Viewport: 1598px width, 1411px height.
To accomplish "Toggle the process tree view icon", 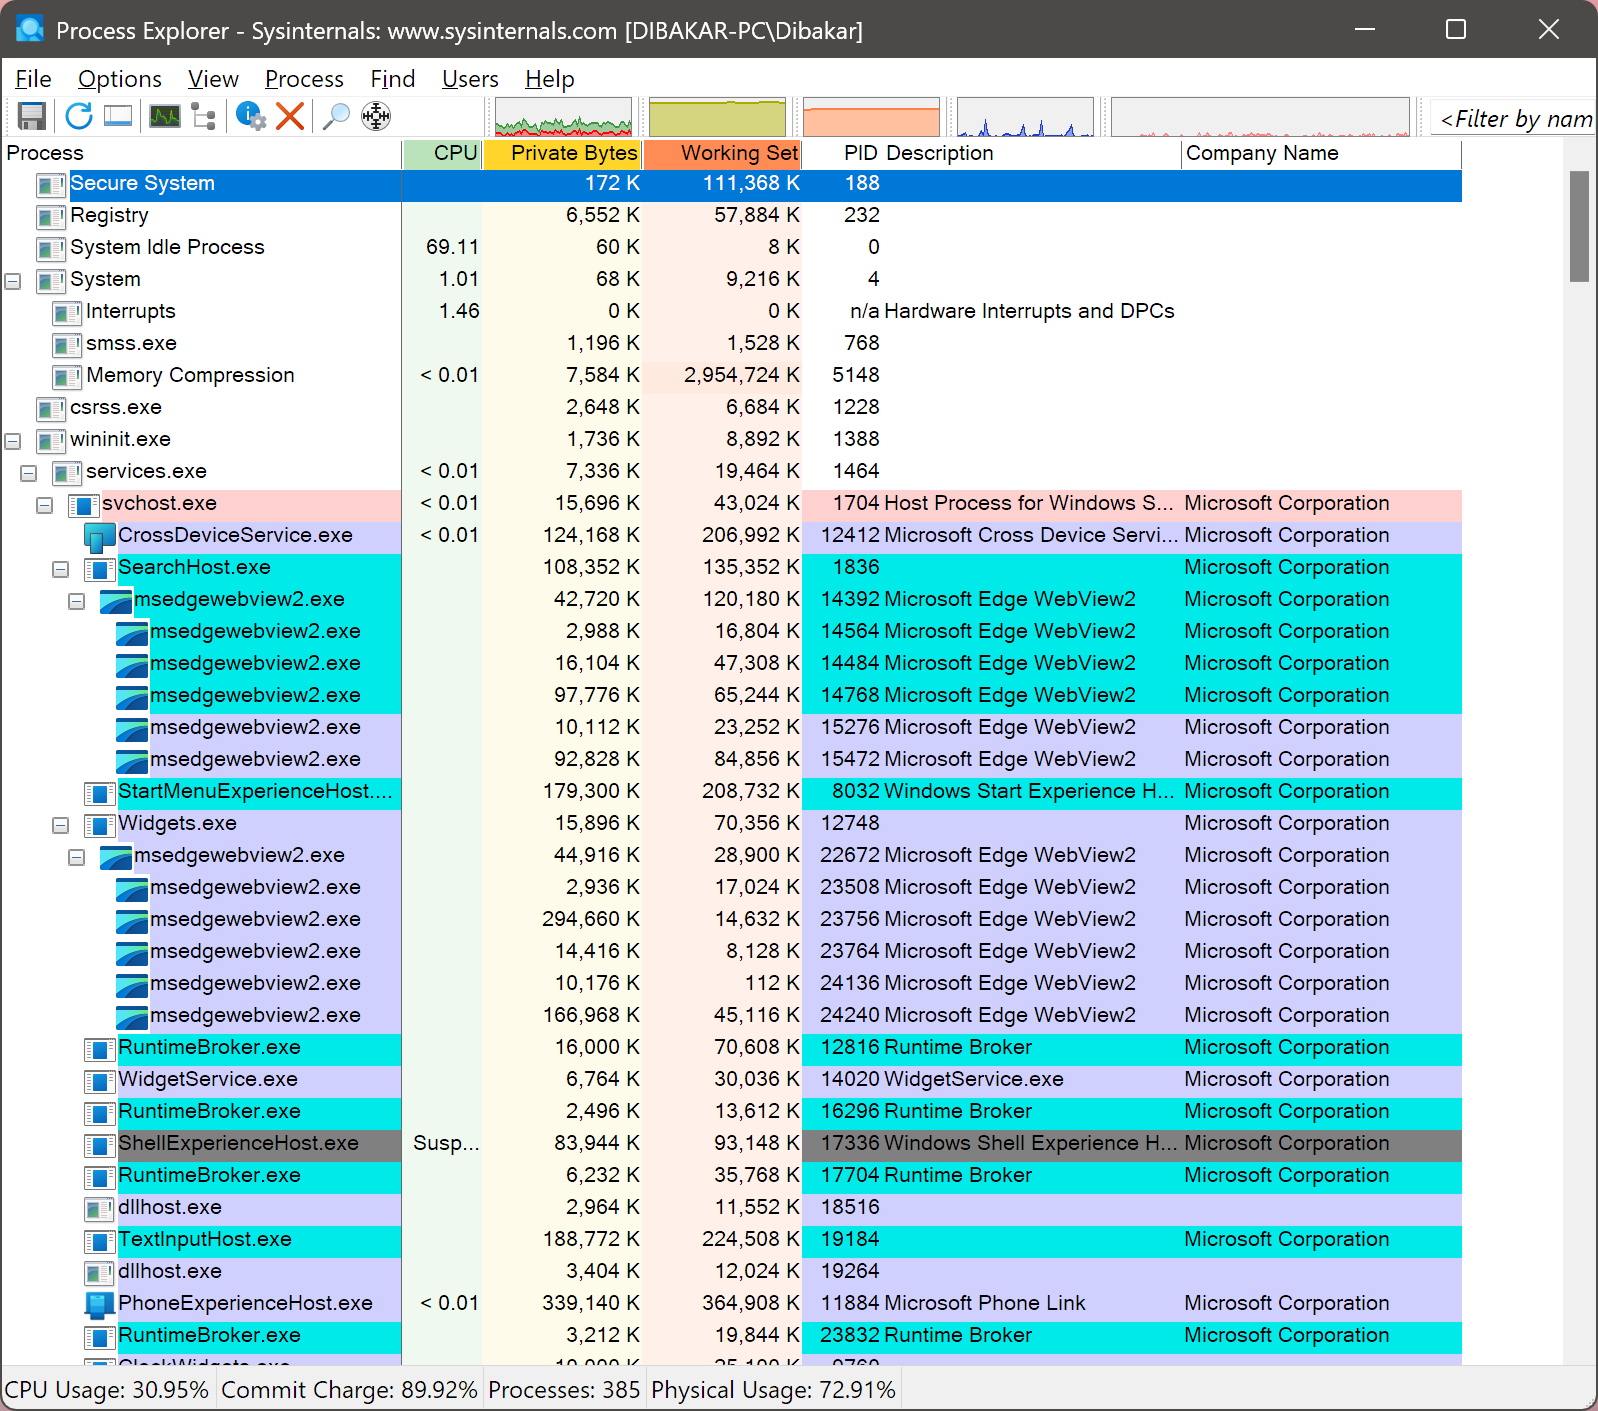I will pos(204,116).
